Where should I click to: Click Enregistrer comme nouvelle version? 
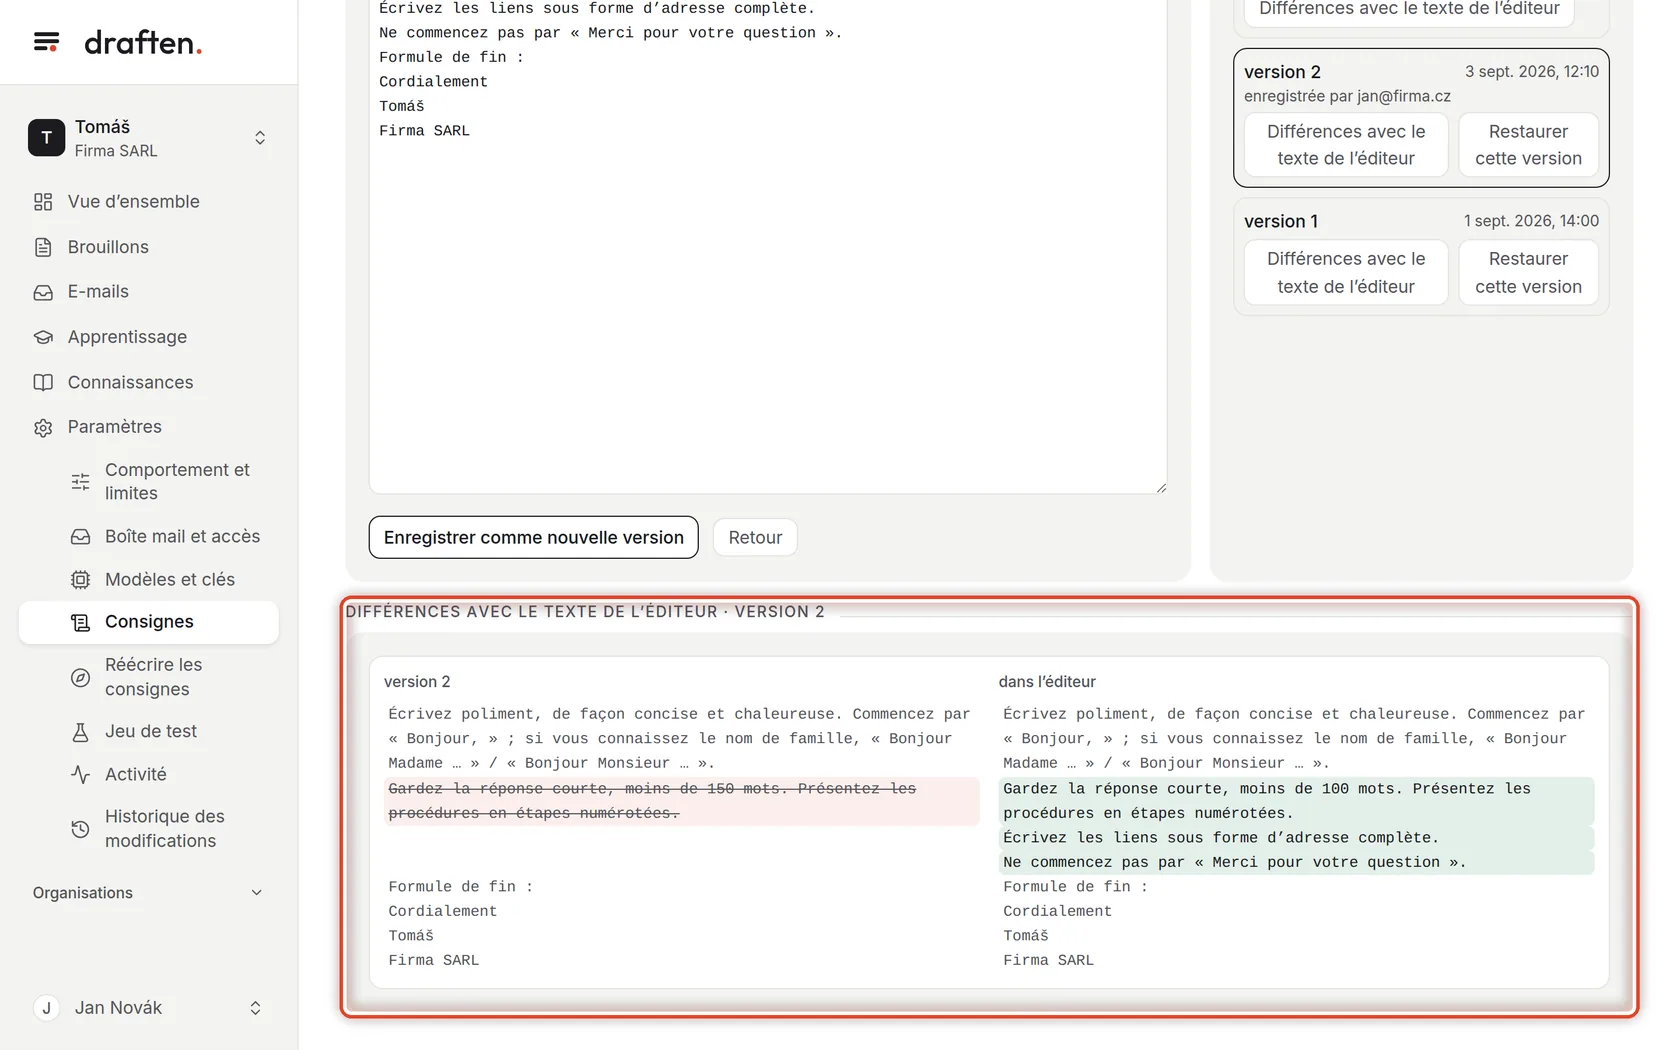(x=534, y=538)
